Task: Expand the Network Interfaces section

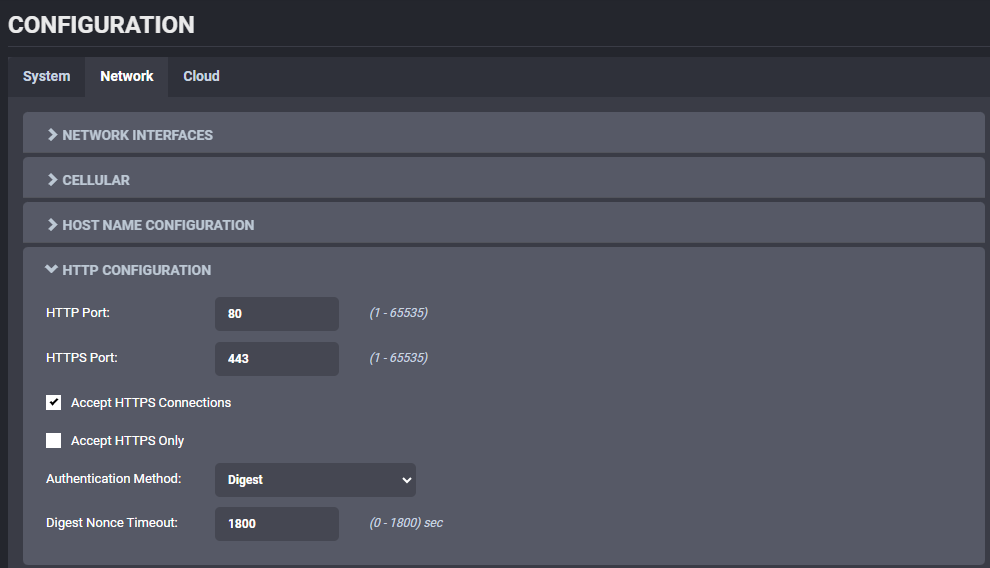Action: (x=503, y=135)
